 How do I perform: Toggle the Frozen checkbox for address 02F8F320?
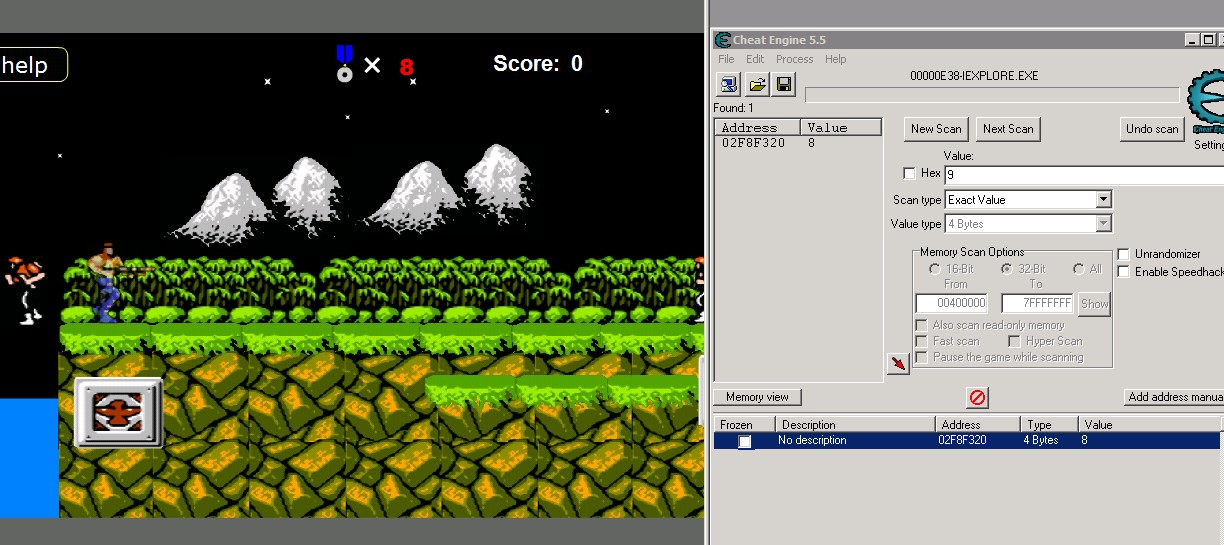pos(745,441)
